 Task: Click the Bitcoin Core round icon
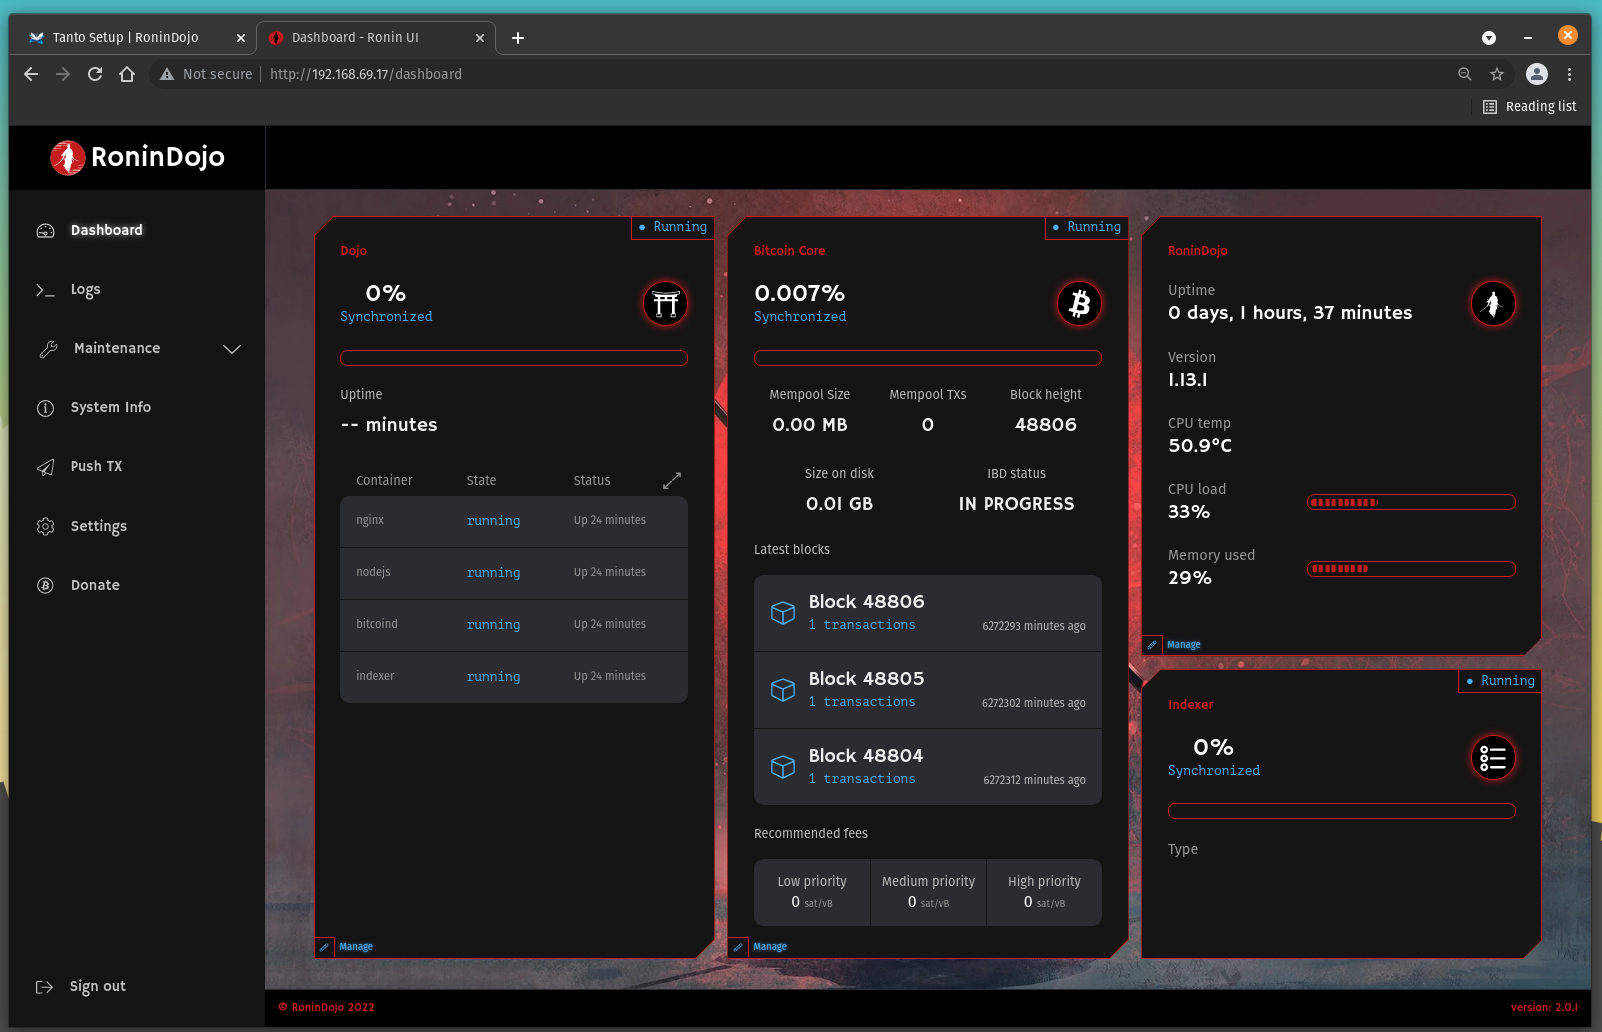[x=1079, y=303]
